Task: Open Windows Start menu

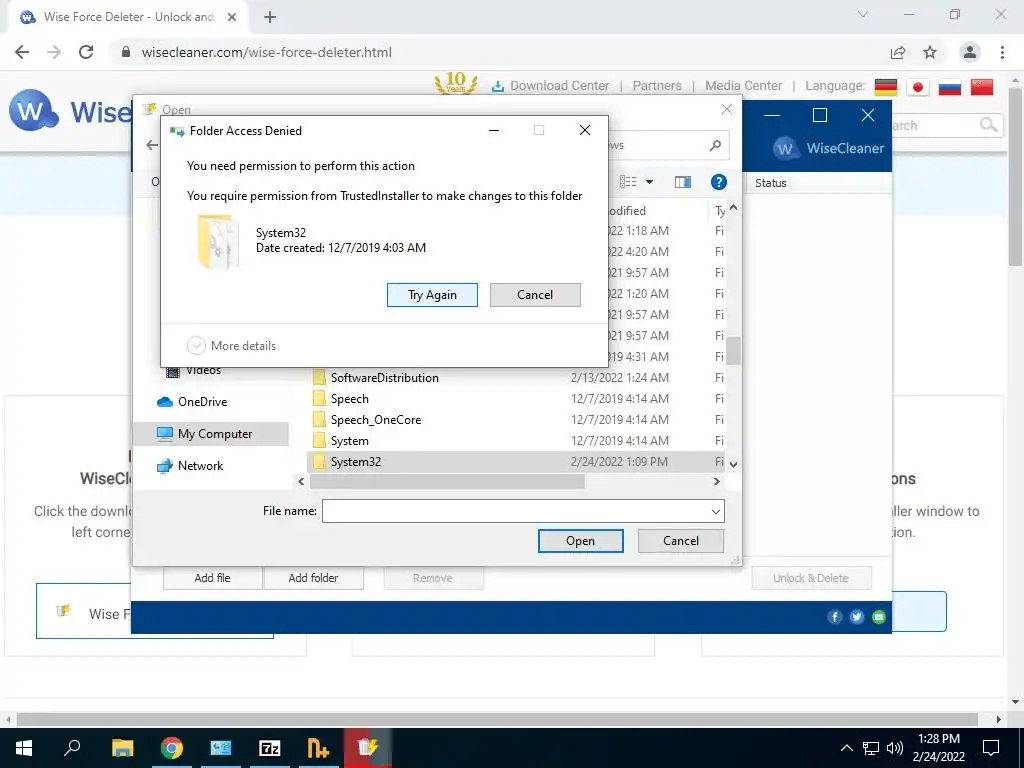Action: (24, 748)
